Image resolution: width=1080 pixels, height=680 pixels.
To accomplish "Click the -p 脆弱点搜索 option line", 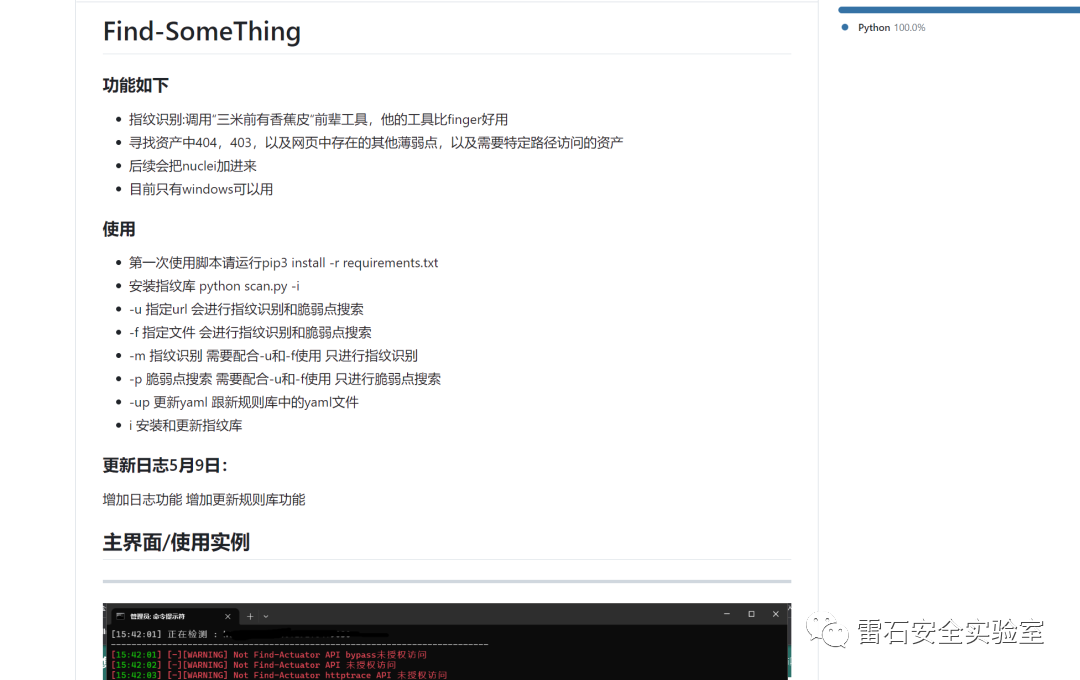I will [x=285, y=379].
